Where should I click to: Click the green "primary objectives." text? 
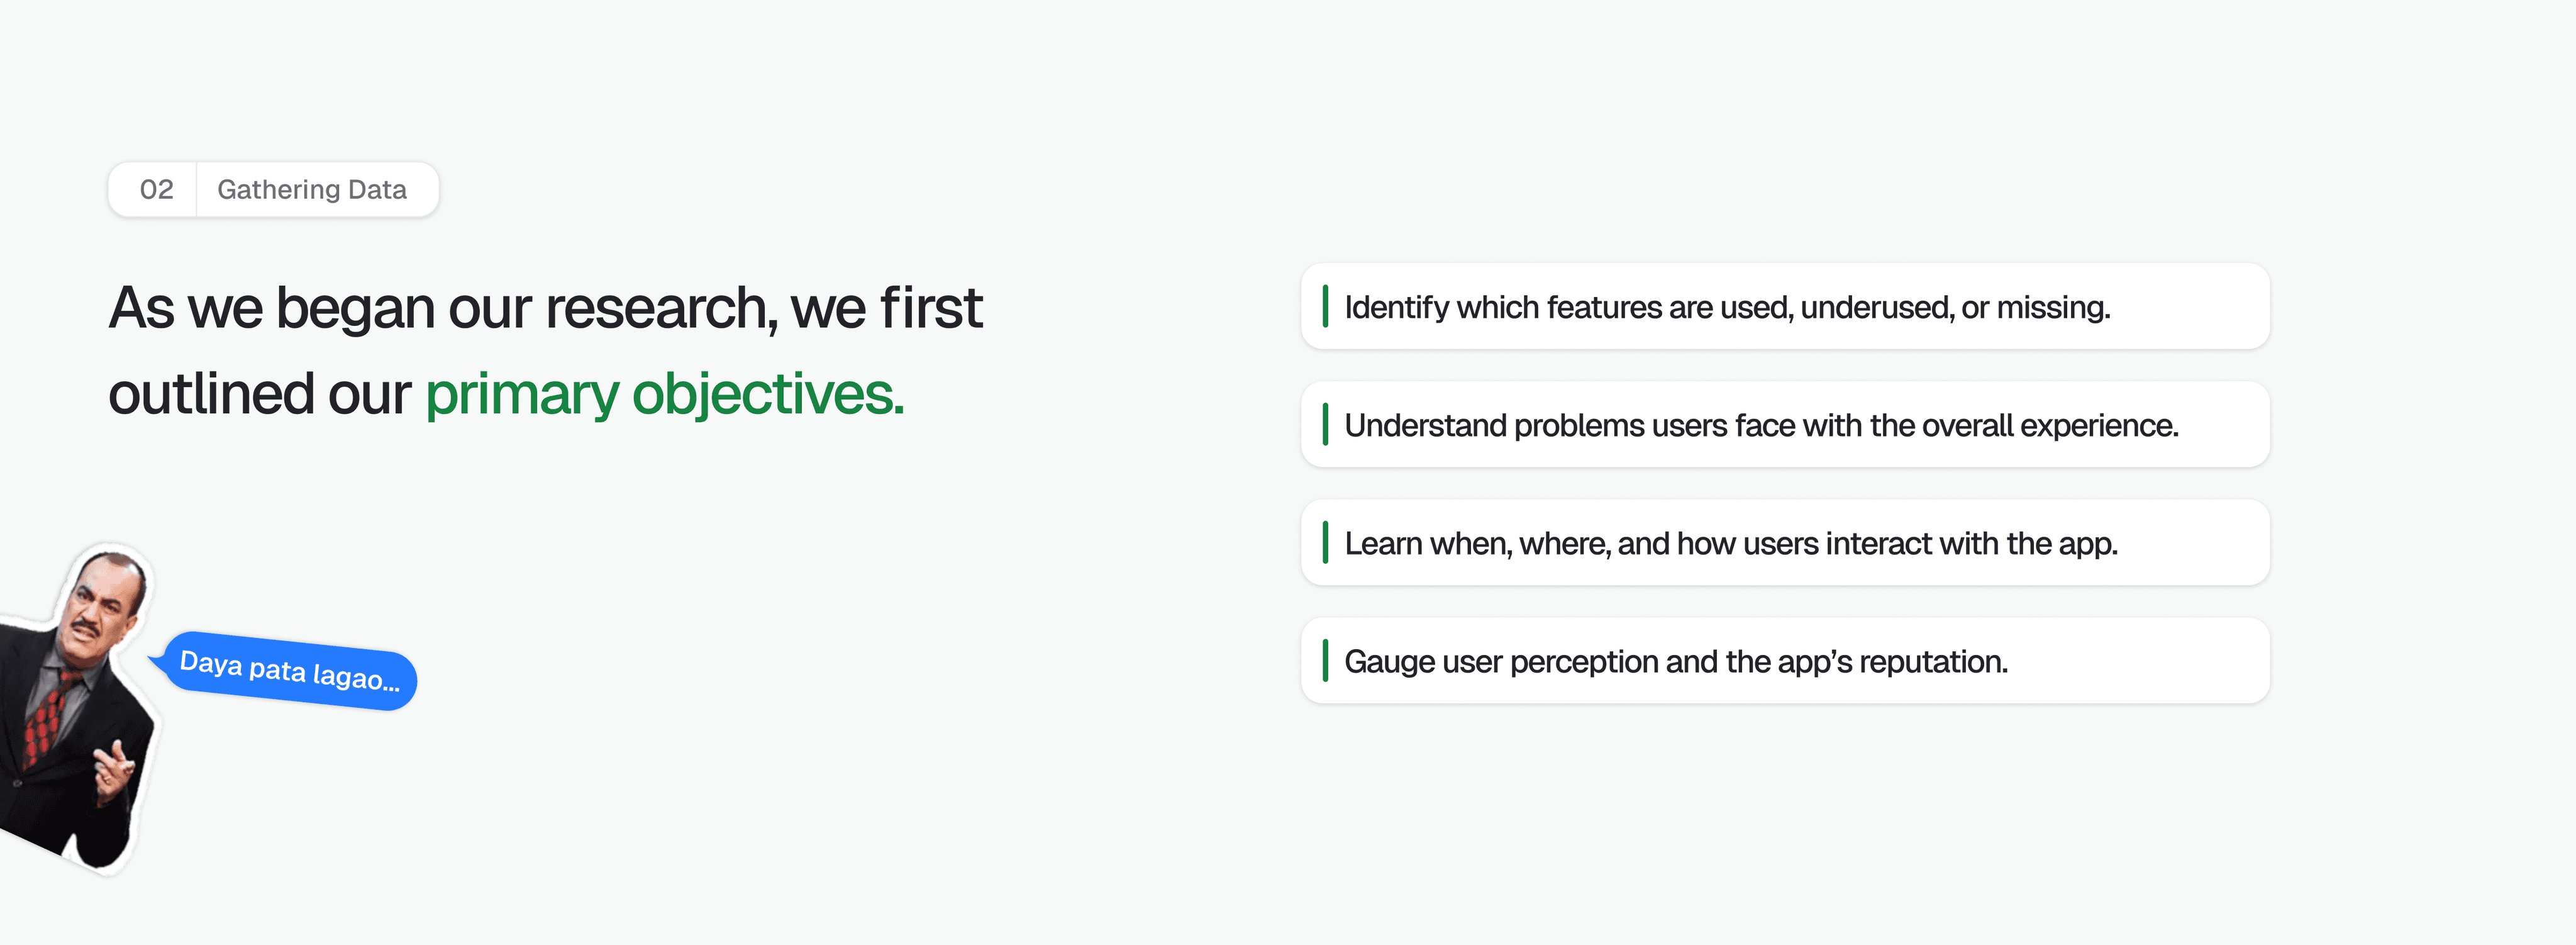[665, 393]
